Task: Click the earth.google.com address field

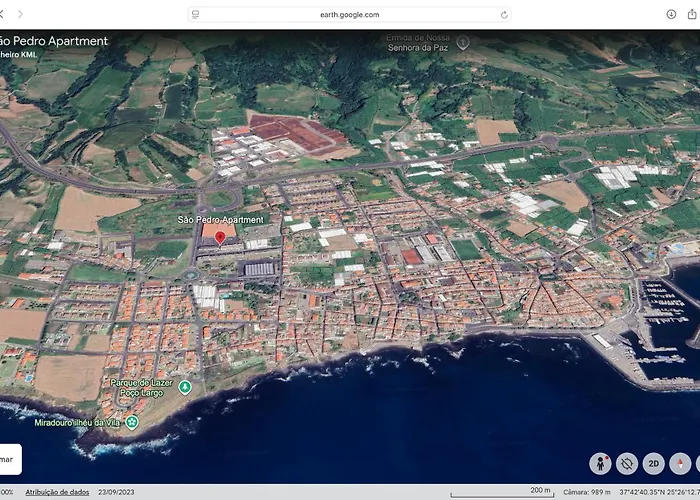Action: (350, 14)
